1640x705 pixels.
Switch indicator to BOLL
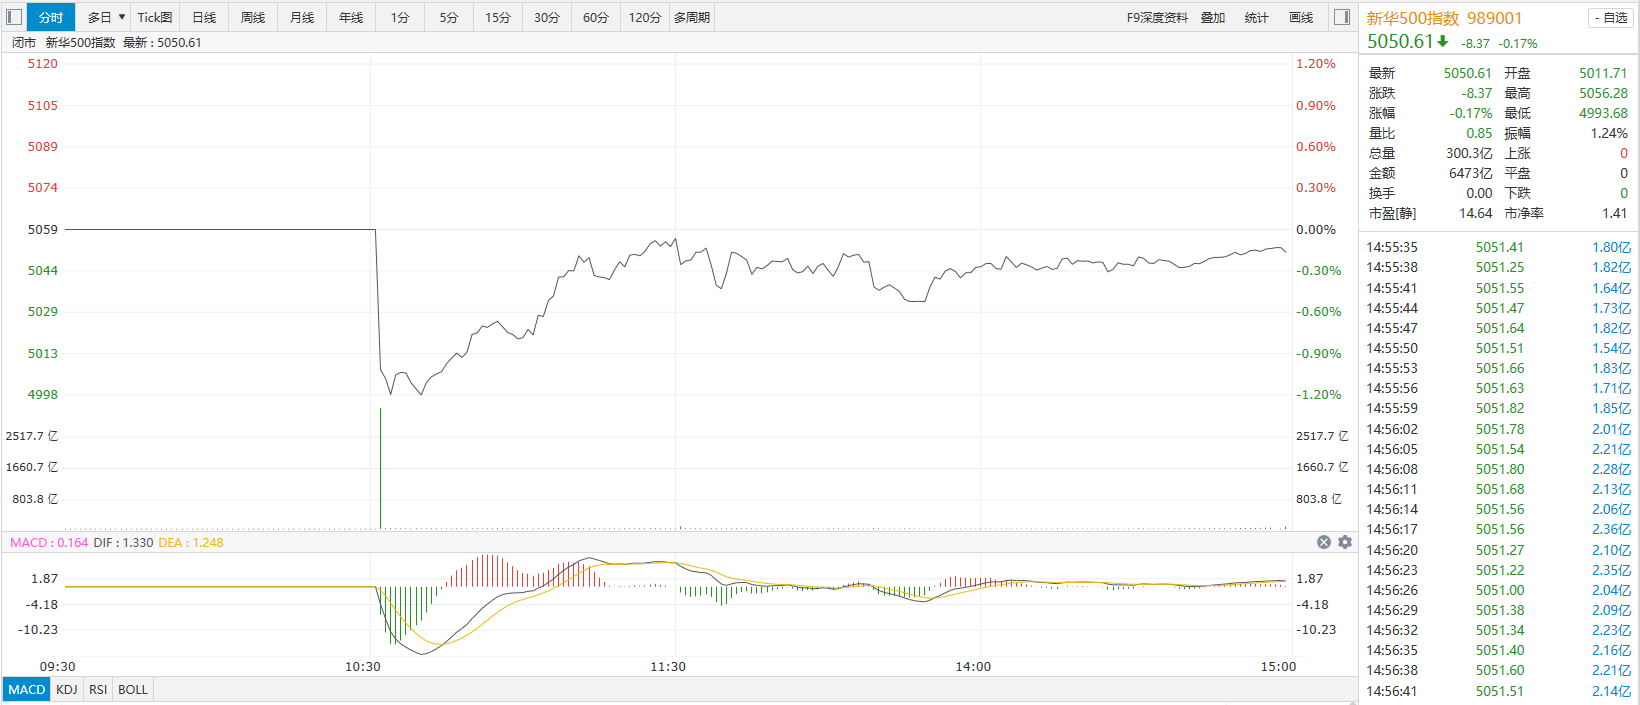pyautogui.click(x=133, y=689)
